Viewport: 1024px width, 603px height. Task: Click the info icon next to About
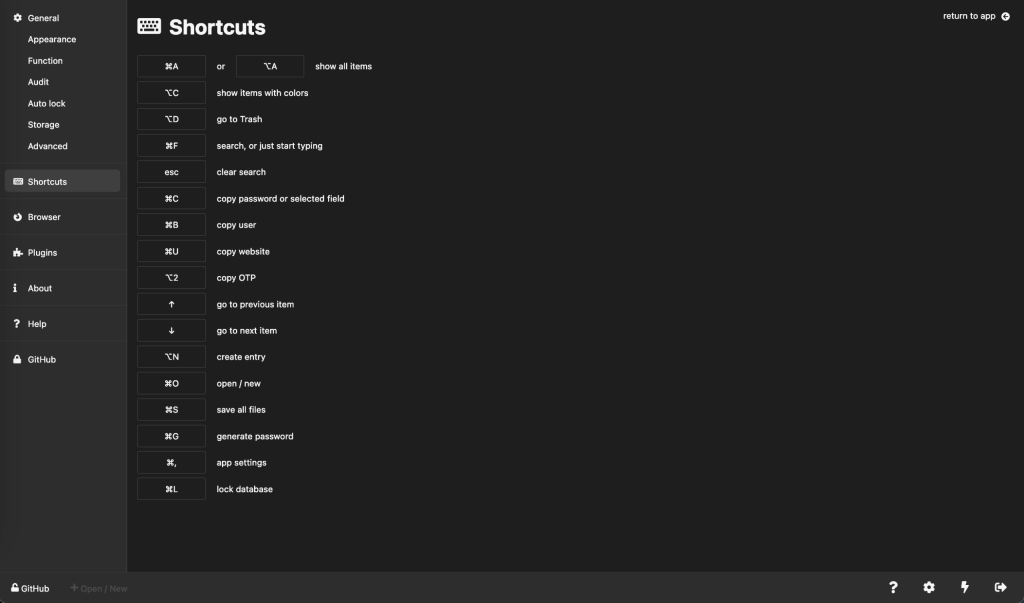click(14, 288)
